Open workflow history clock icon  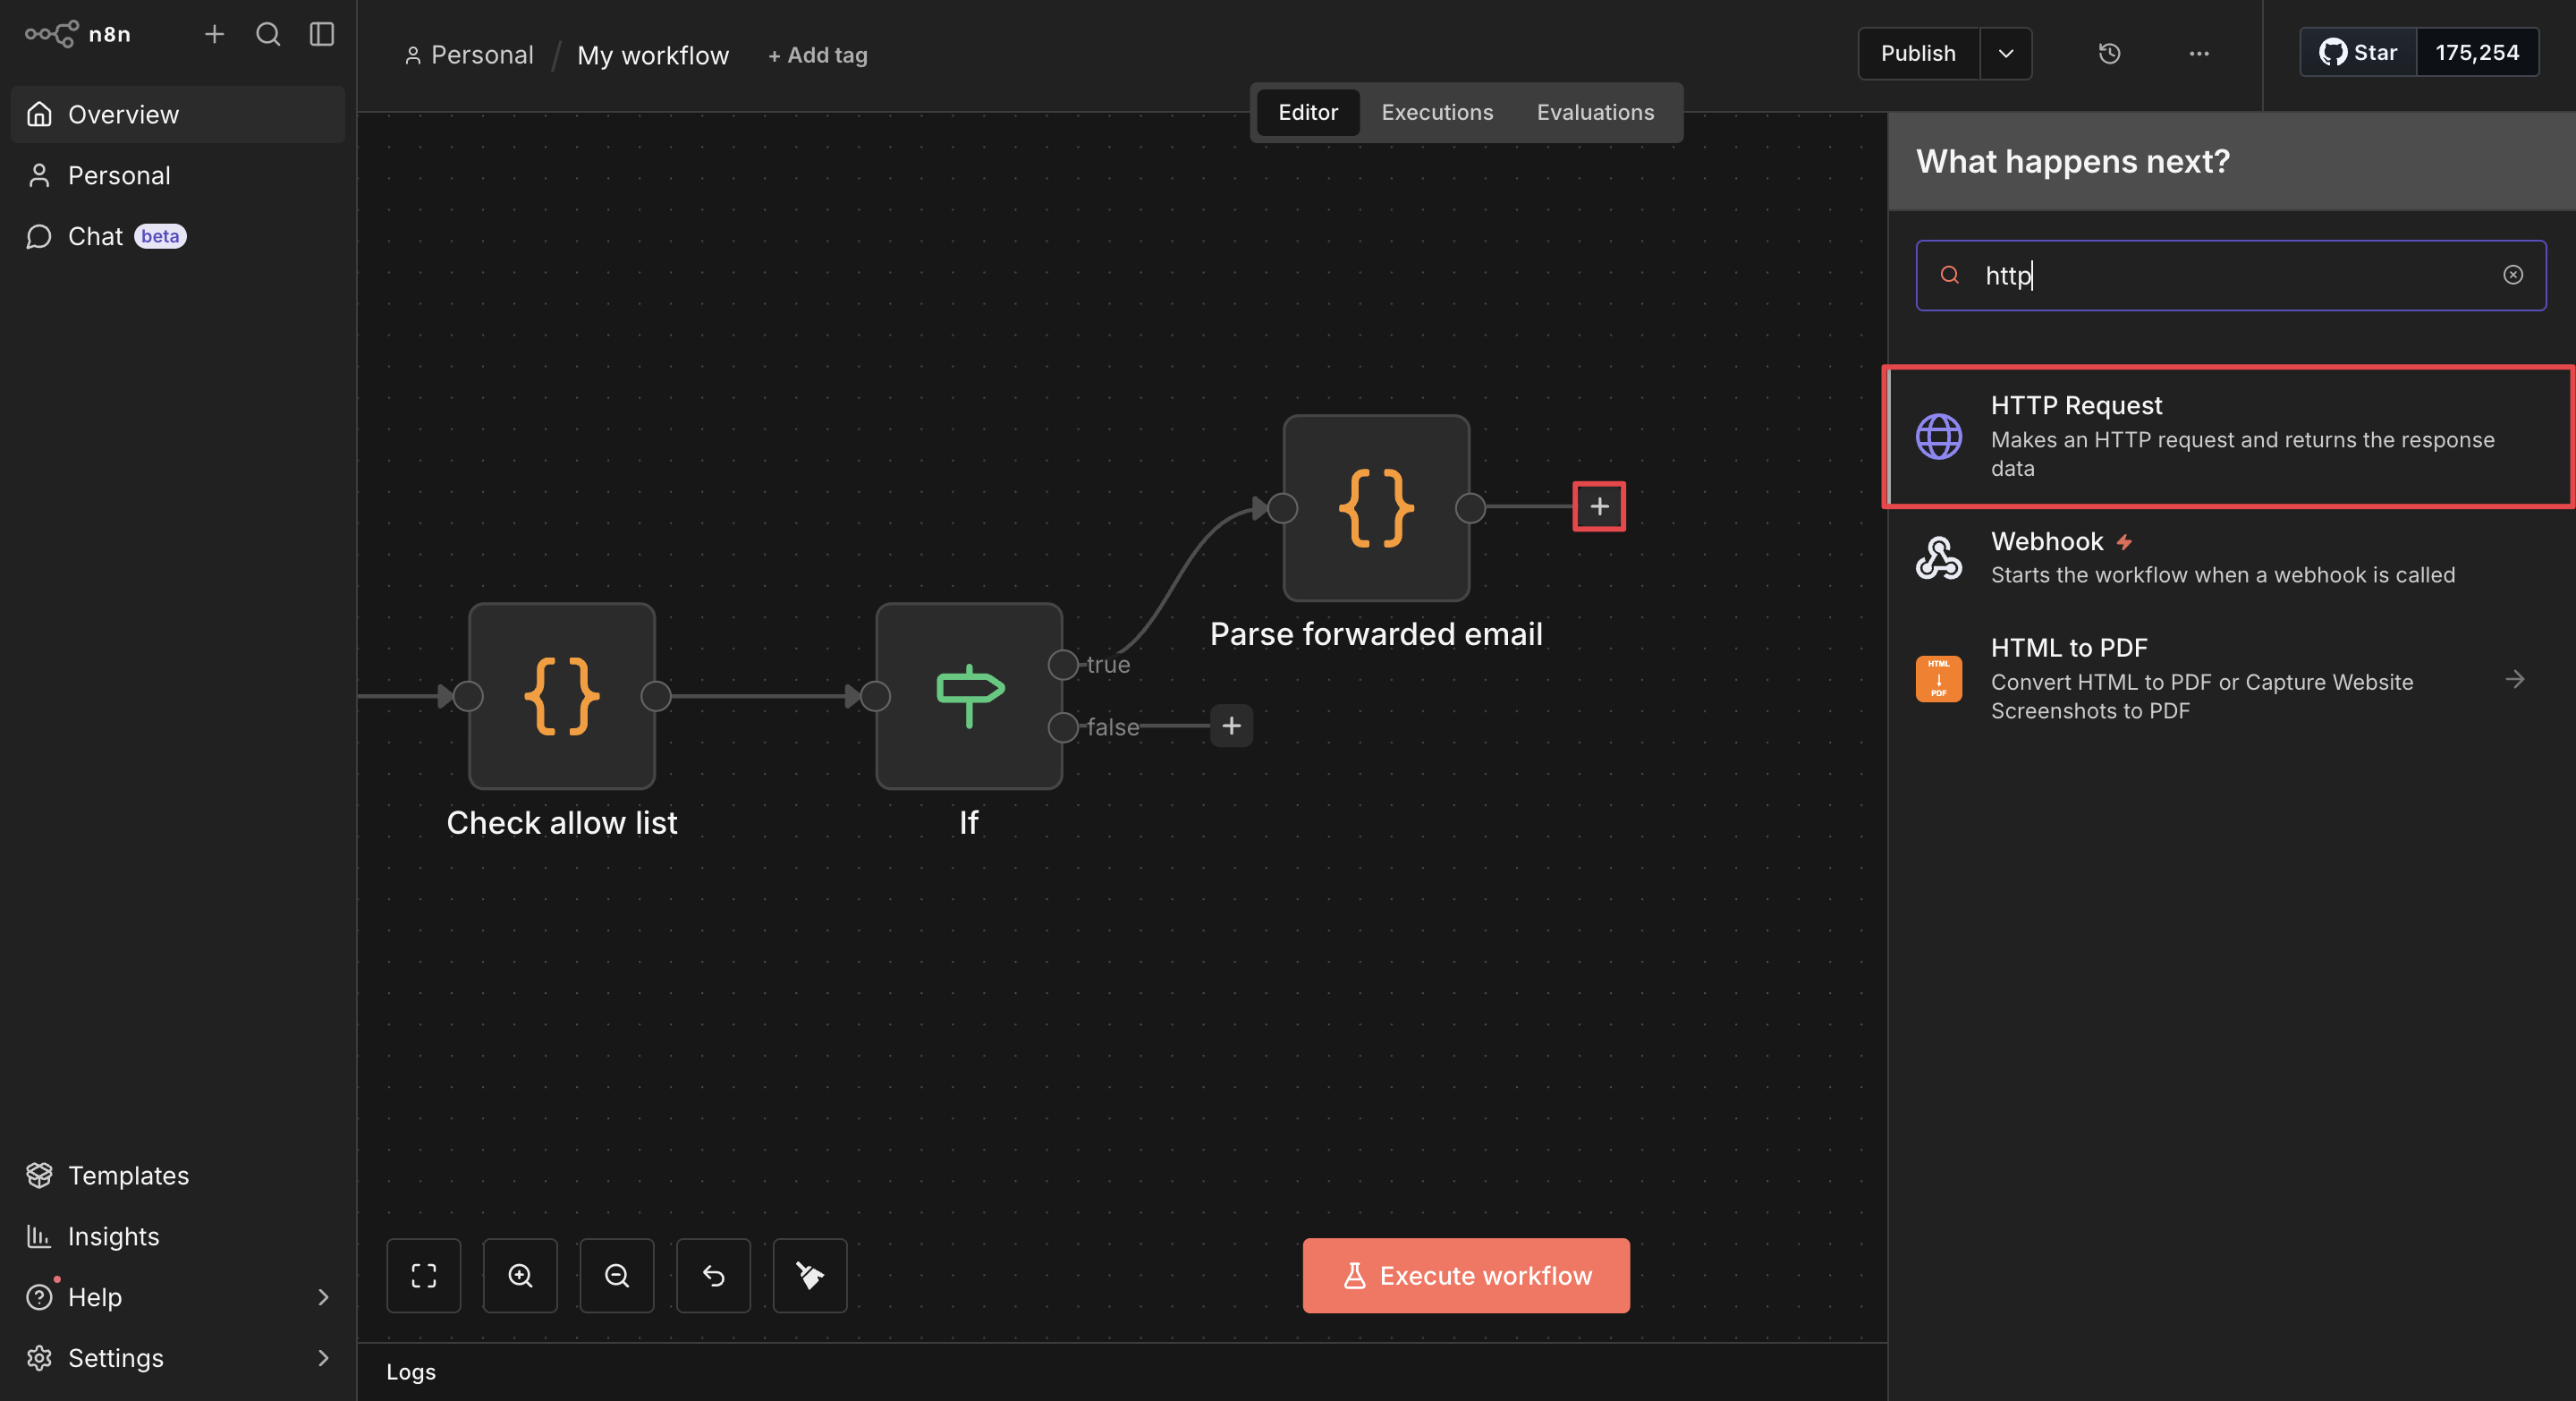[2109, 54]
